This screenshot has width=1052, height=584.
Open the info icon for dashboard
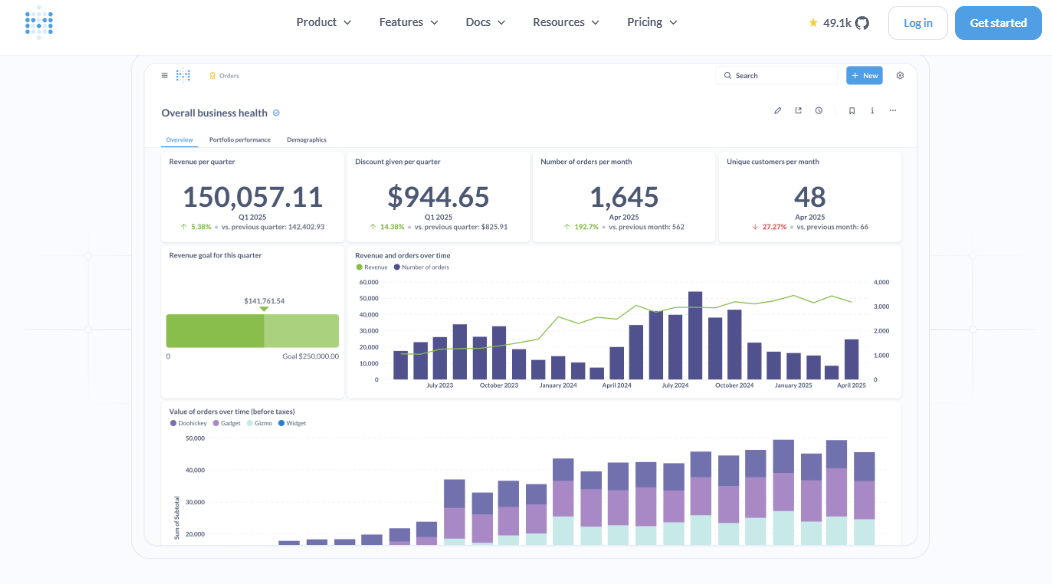pyautogui.click(x=872, y=111)
